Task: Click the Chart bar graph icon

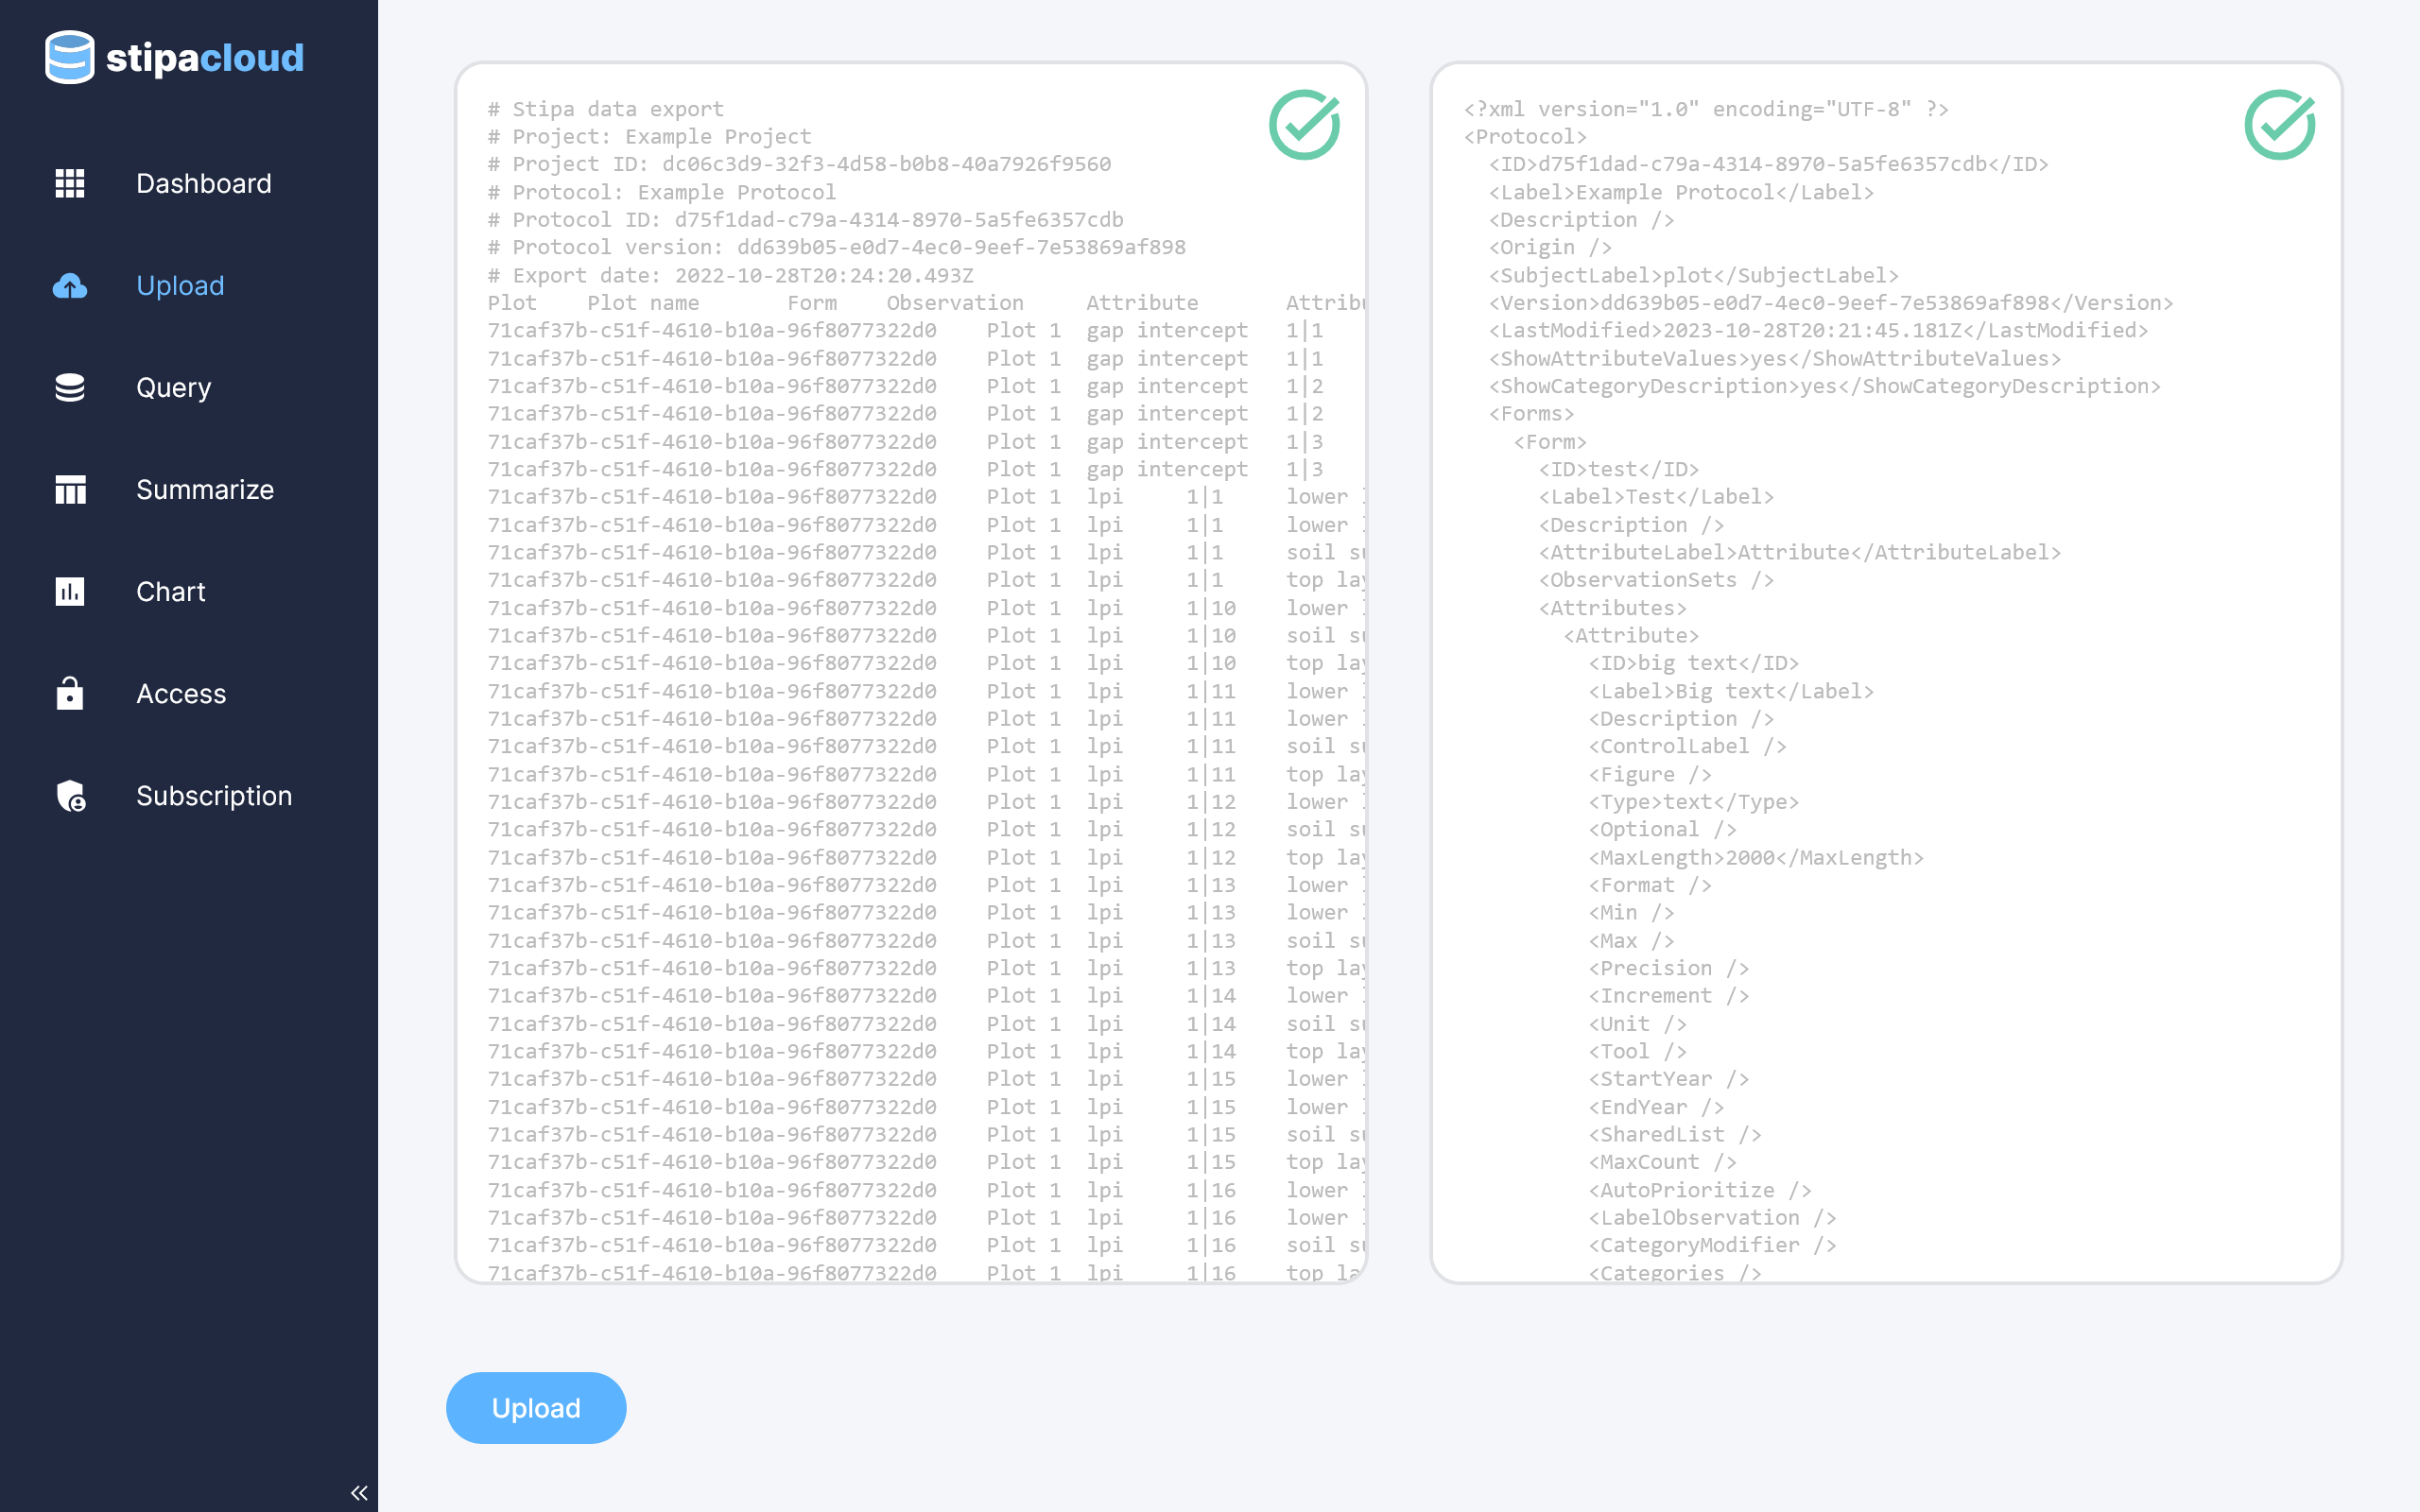Action: (69, 592)
